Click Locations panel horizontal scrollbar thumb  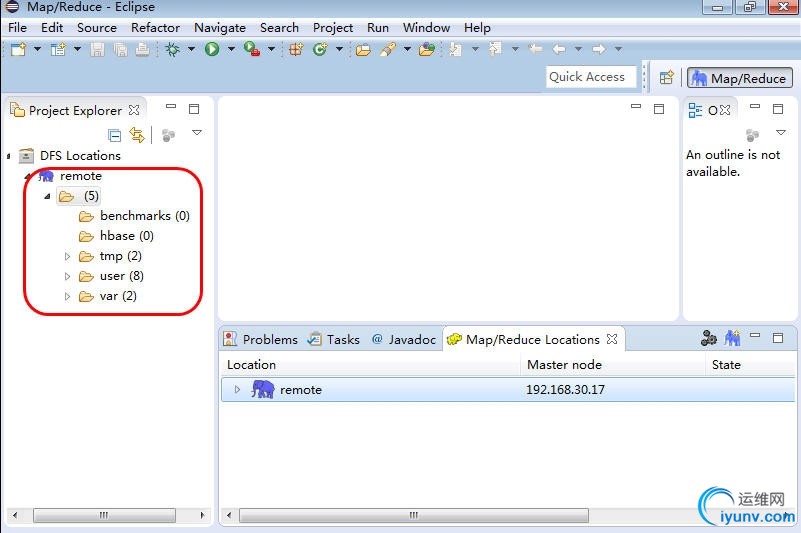click(x=414, y=515)
